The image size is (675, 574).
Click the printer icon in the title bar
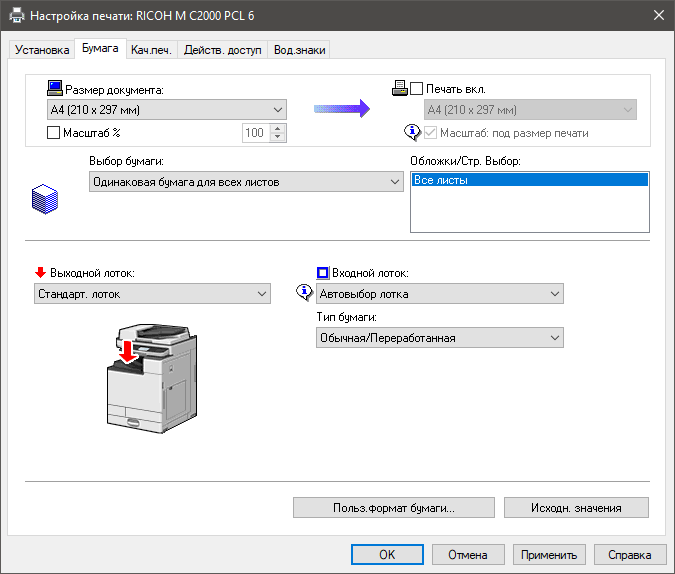15,16
